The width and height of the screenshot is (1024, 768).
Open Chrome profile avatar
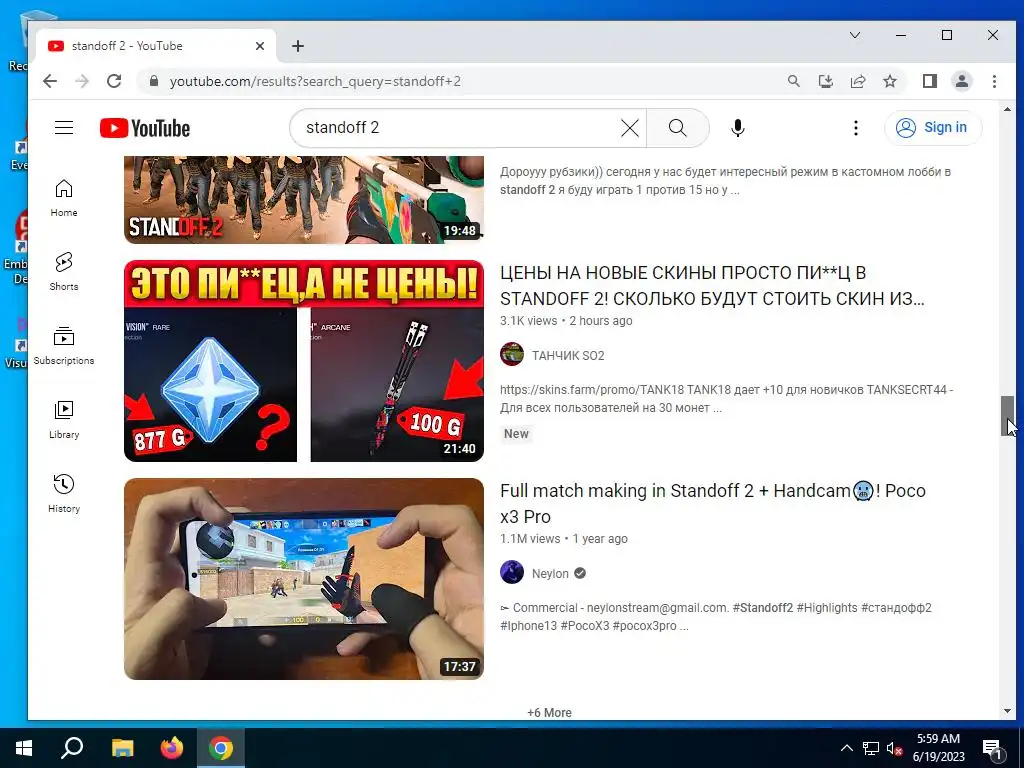tap(961, 81)
